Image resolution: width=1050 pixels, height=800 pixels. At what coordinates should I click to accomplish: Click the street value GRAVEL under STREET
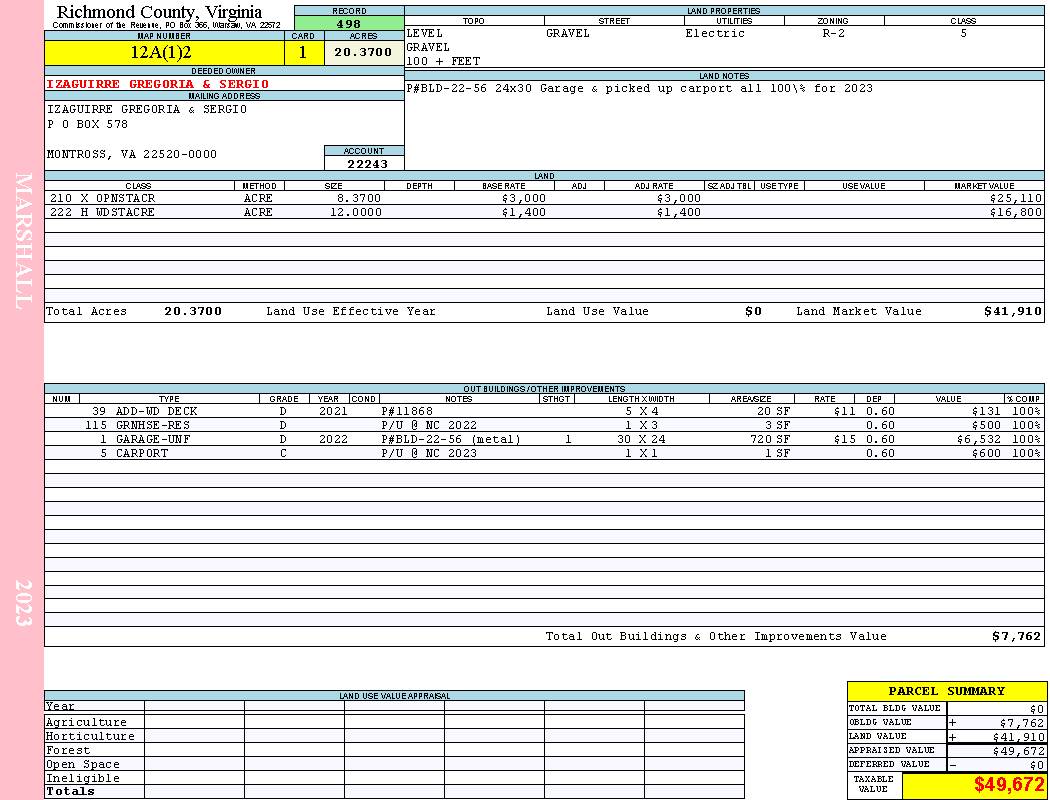coord(568,33)
